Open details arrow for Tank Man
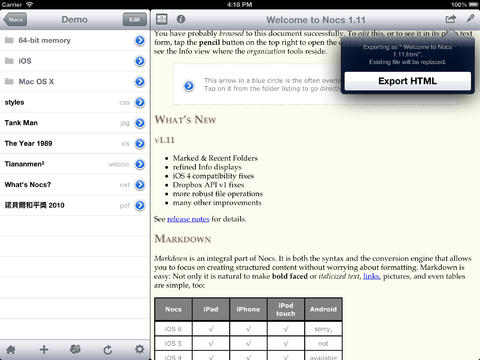 click(x=140, y=123)
